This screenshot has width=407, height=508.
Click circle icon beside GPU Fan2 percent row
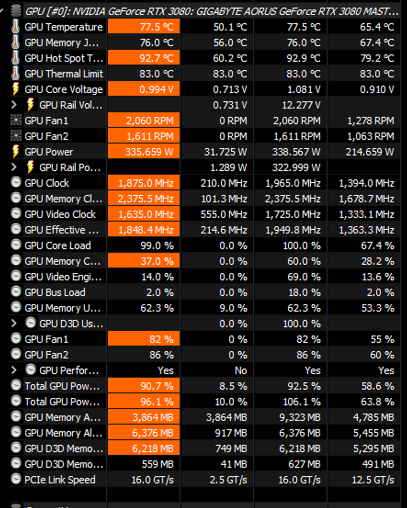point(16,355)
